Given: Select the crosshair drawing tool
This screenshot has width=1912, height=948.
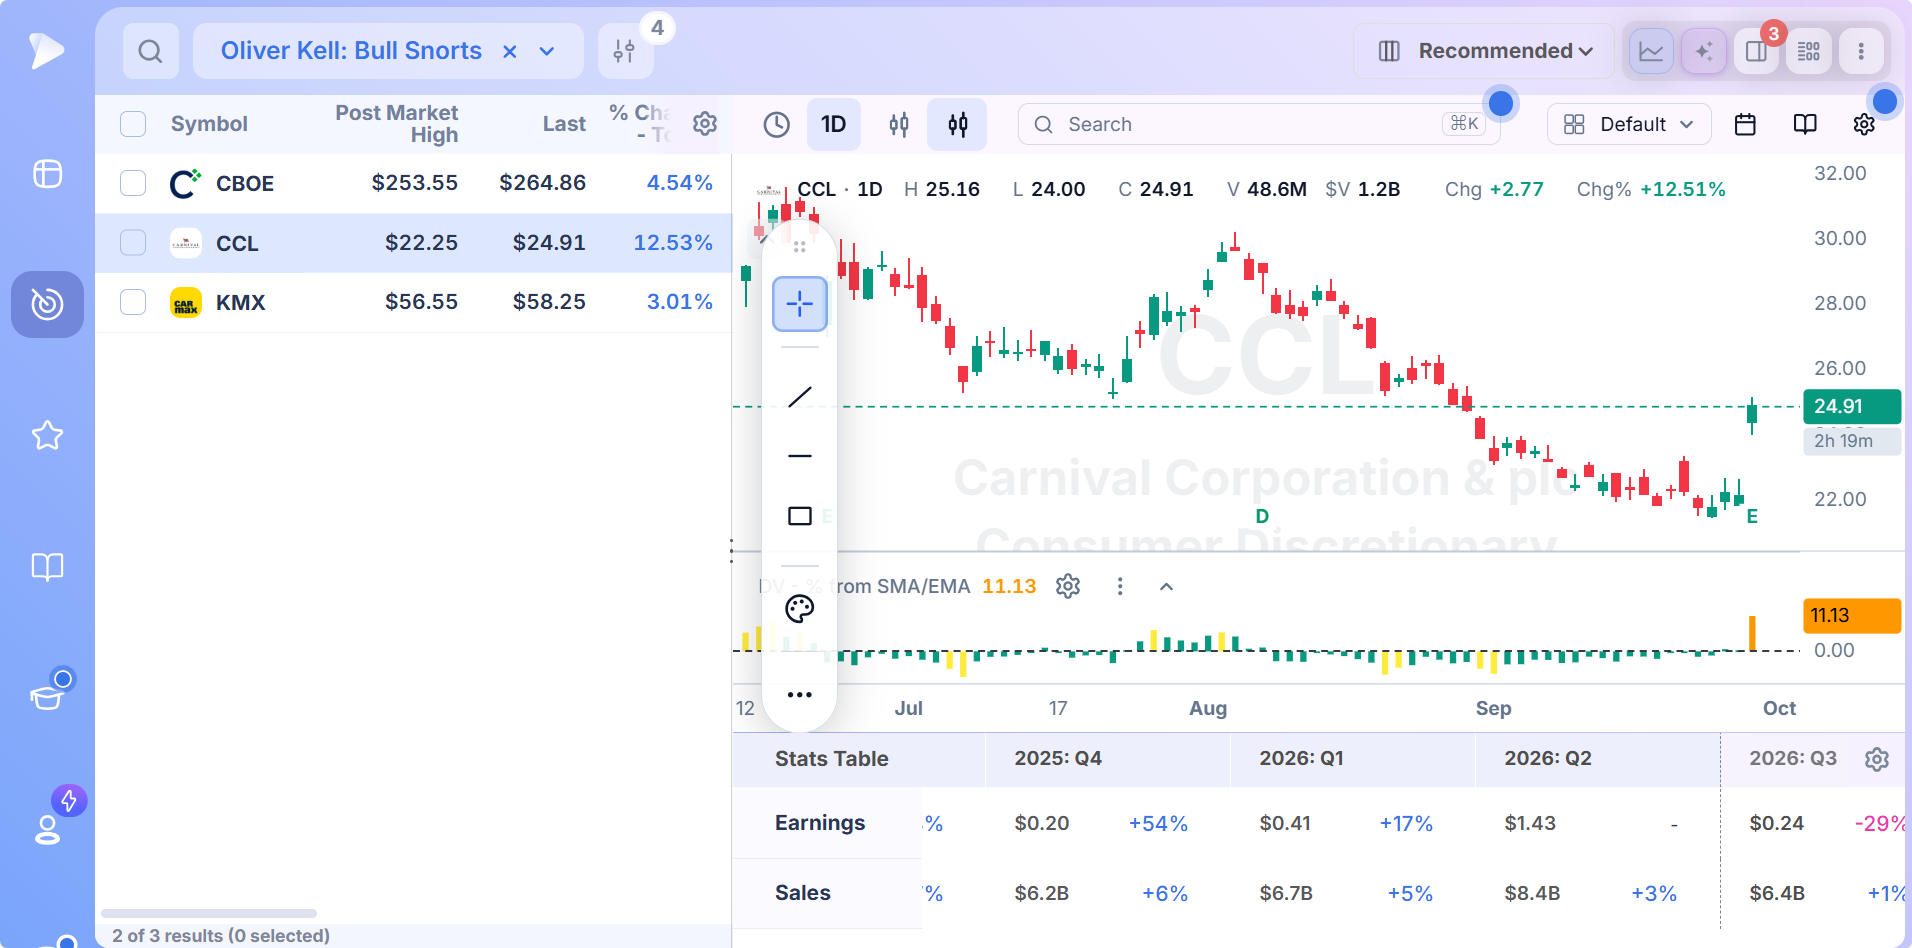Looking at the screenshot, I should click(x=800, y=304).
